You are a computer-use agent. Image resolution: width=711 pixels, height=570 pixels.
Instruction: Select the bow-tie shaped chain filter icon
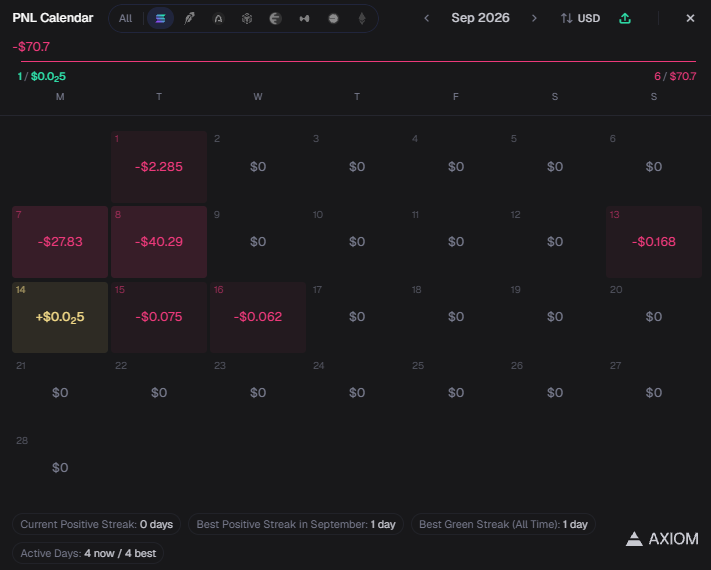[304, 19]
